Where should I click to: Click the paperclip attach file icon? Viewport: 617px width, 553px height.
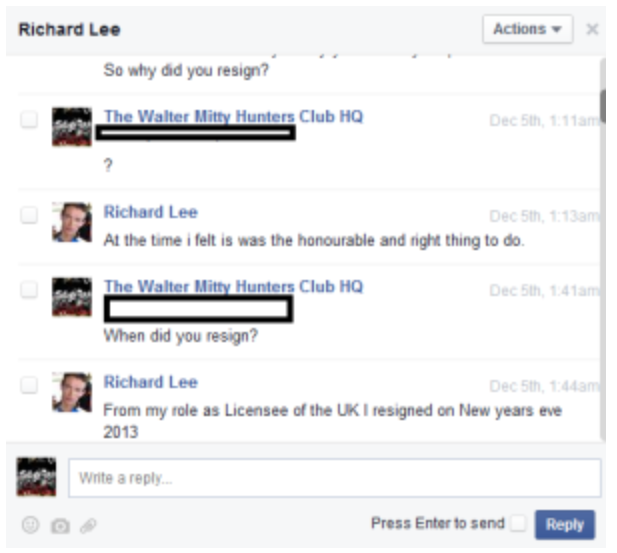88,526
